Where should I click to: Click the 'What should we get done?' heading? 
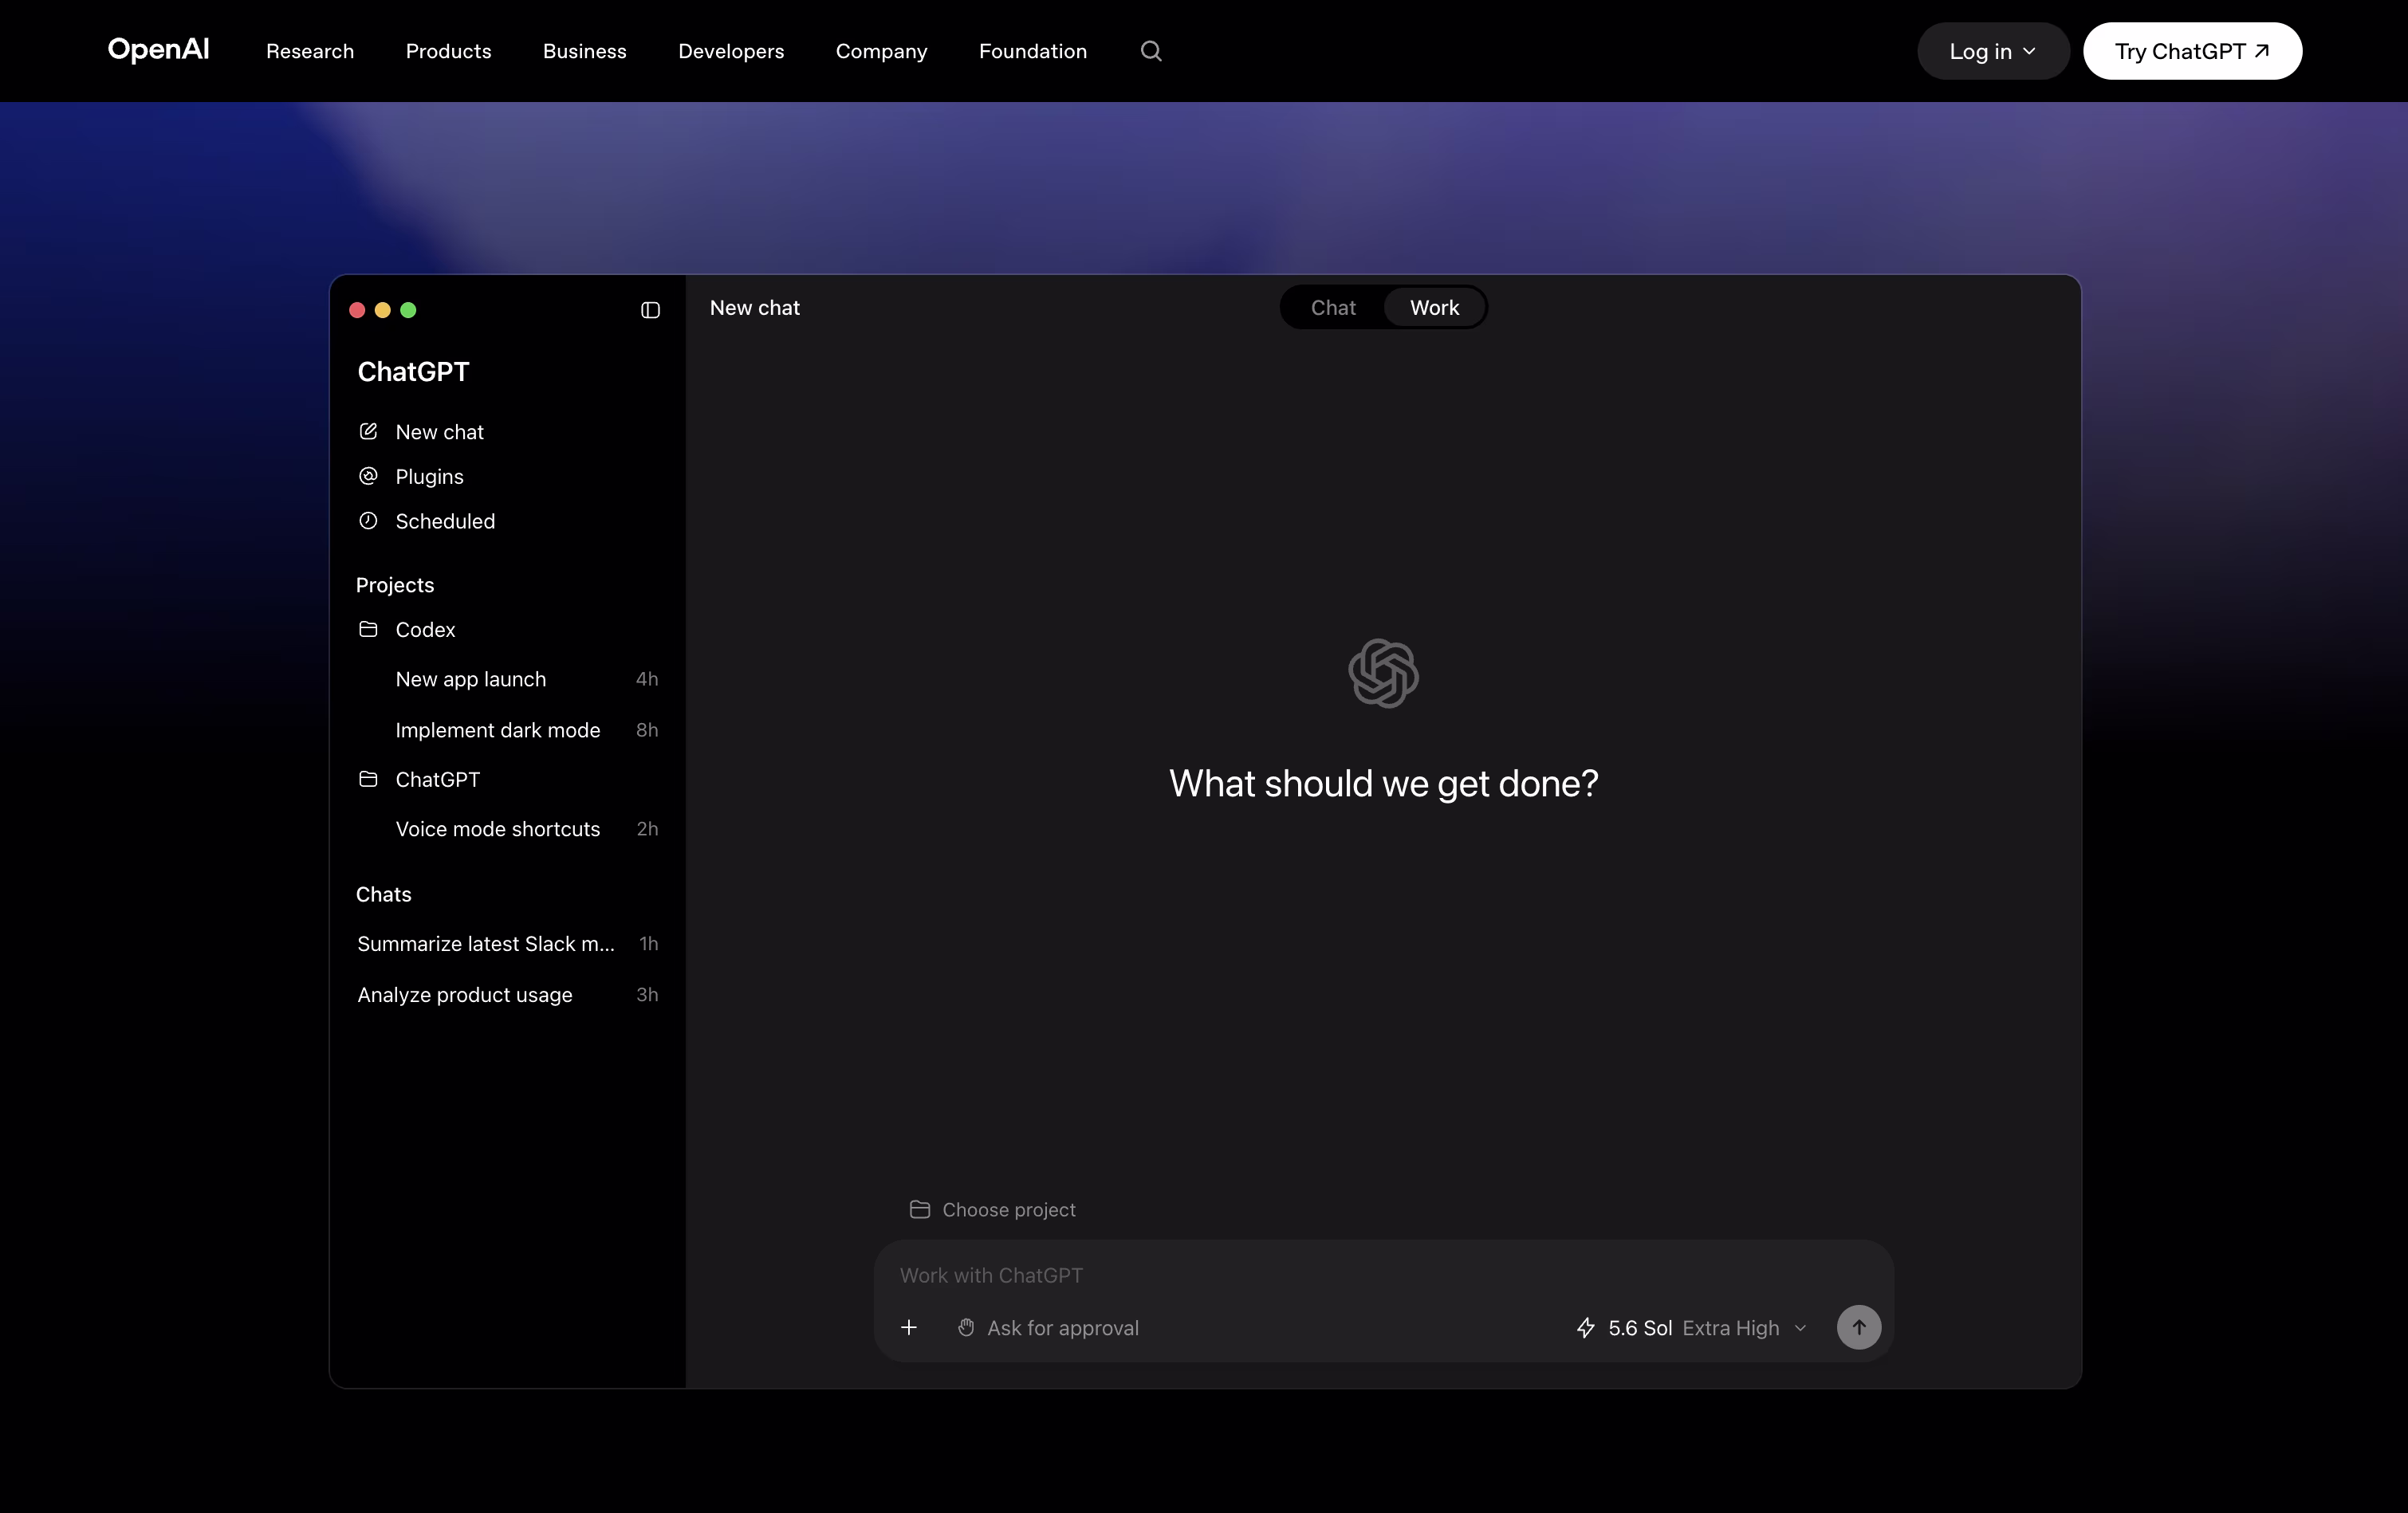click(1383, 783)
